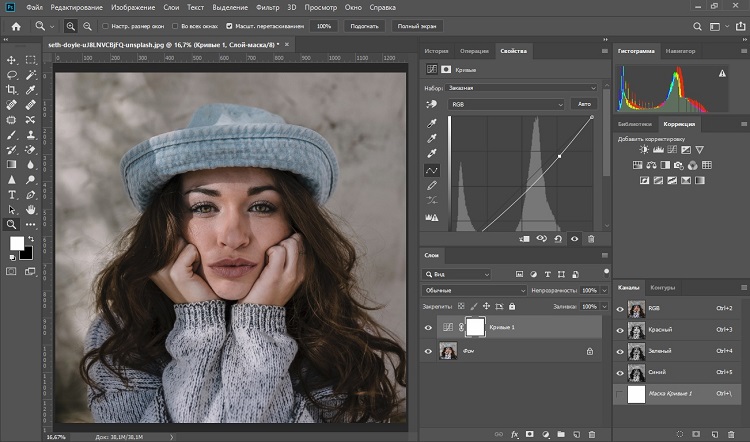This screenshot has width=750, height=442.
Task: Hide the Фон layer
Action: point(428,351)
